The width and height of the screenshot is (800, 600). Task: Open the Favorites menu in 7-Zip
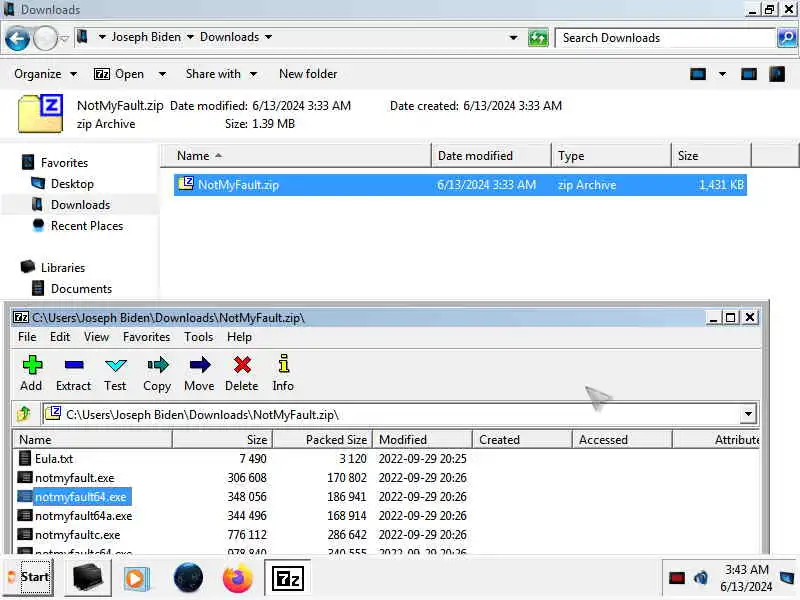pos(146,337)
